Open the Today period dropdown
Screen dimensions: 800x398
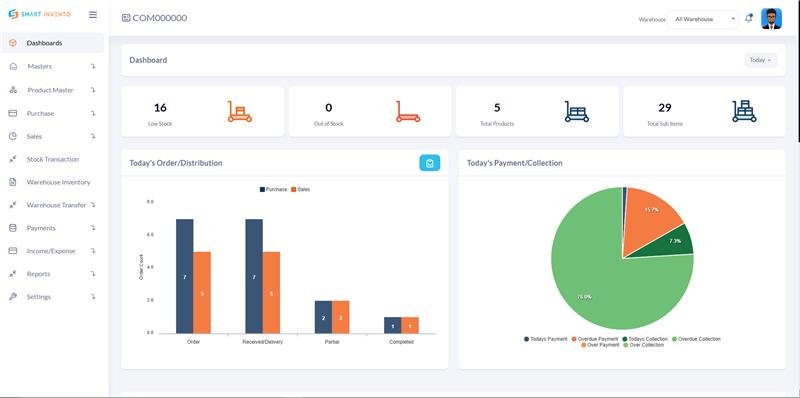pyautogui.click(x=761, y=60)
